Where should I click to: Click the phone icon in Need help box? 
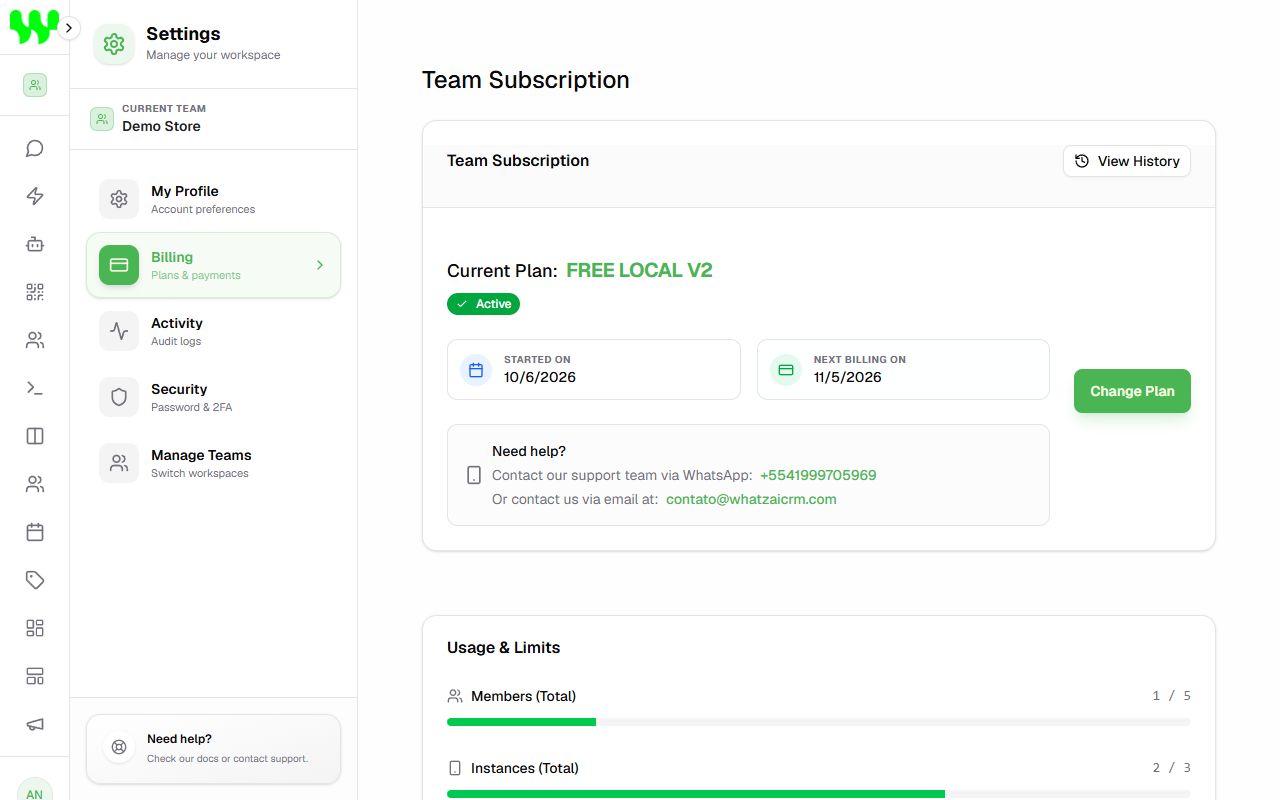(x=474, y=476)
